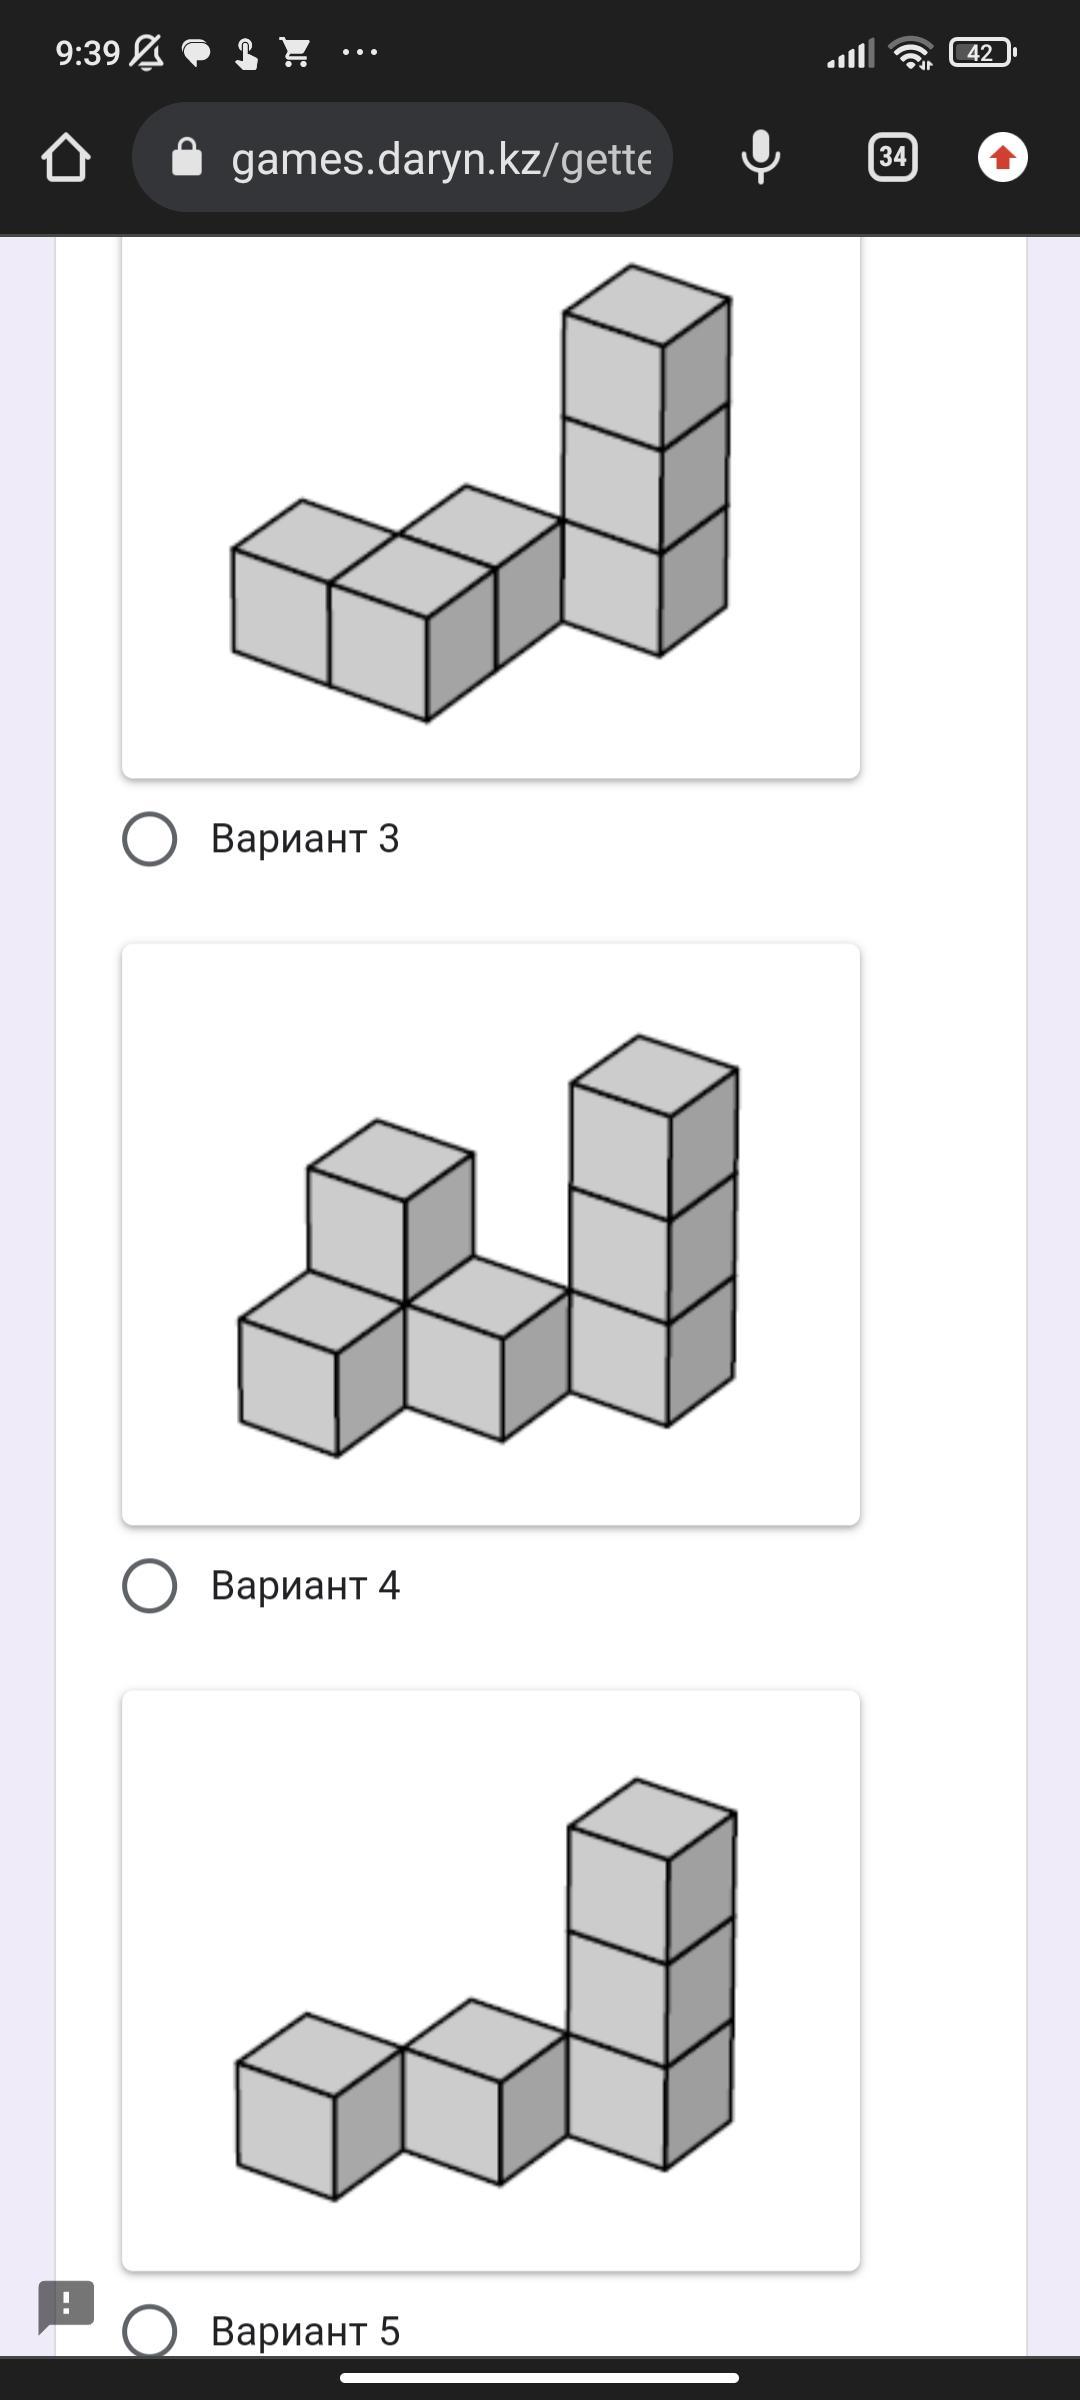1080x2400 pixels.
Task: Tap the Вариант 3 label text
Action: (x=305, y=838)
